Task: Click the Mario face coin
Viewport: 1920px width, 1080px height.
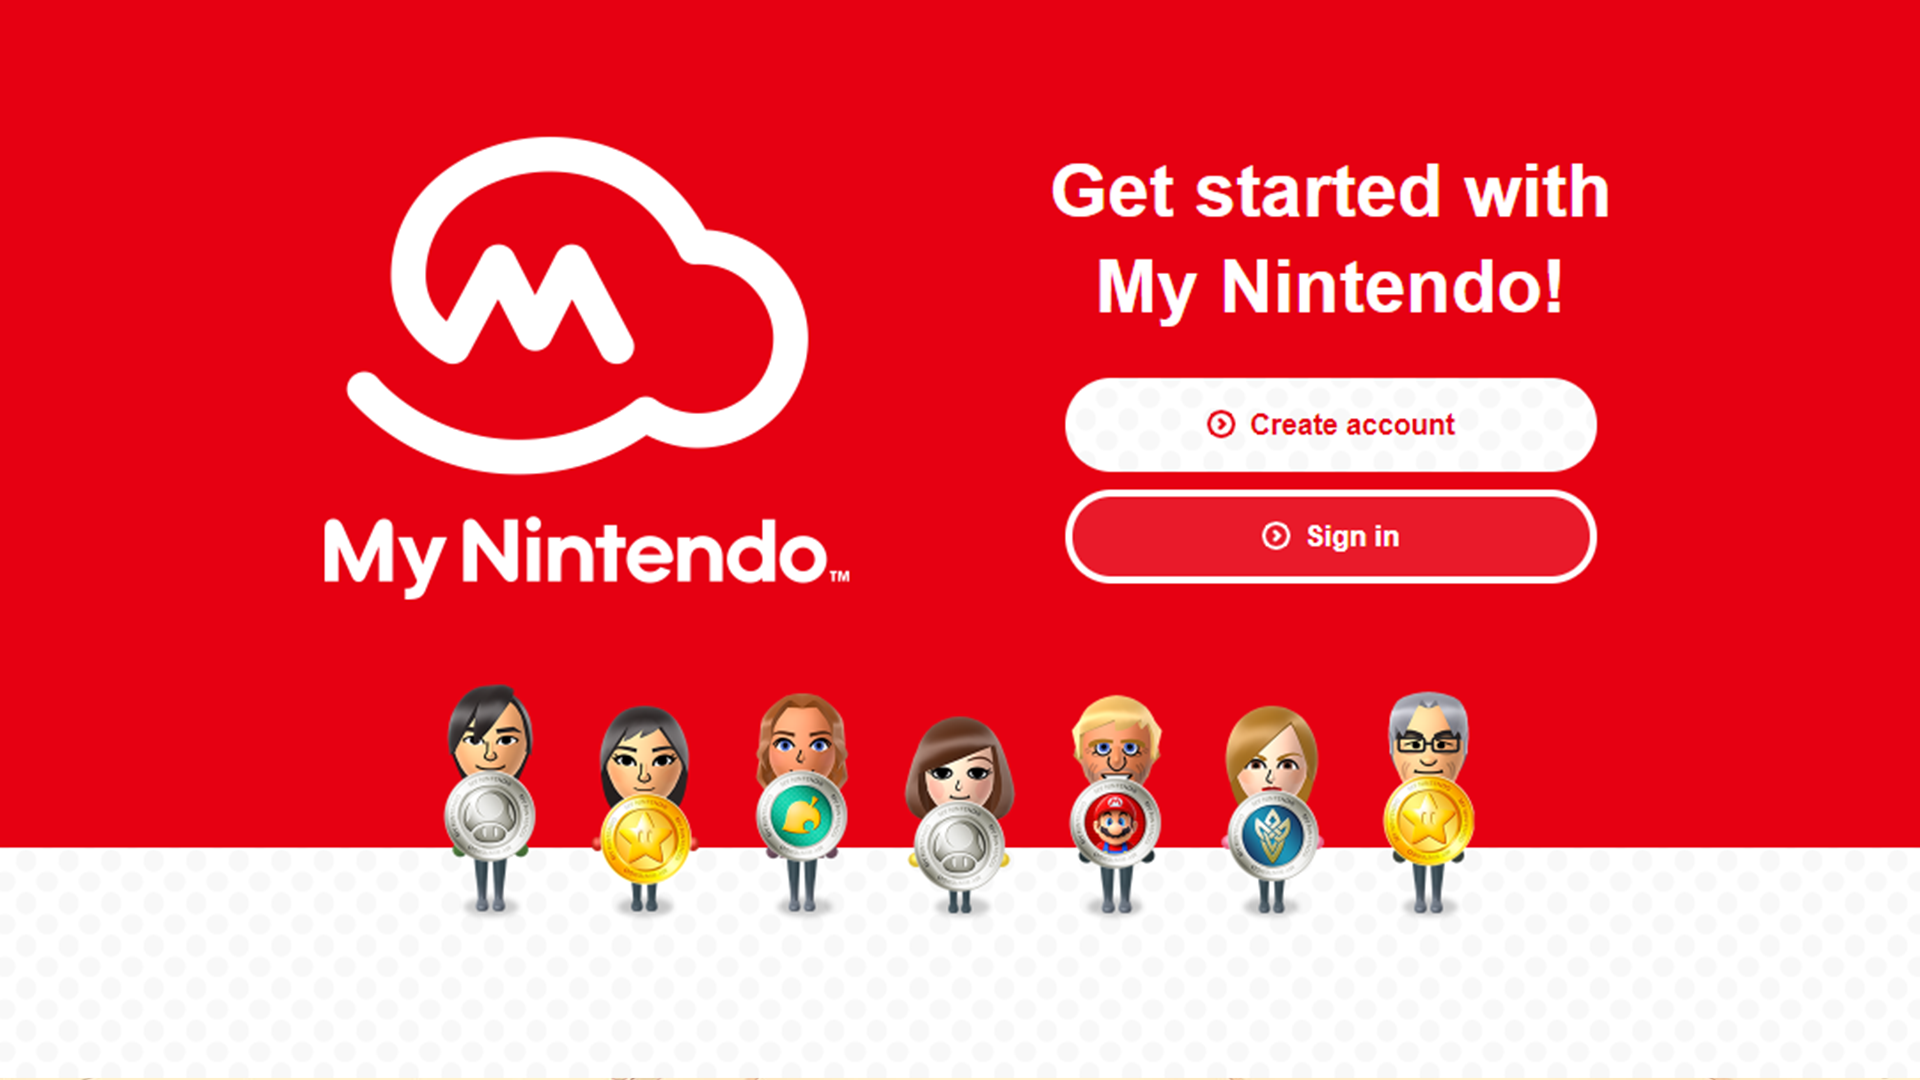Action: [1115, 824]
